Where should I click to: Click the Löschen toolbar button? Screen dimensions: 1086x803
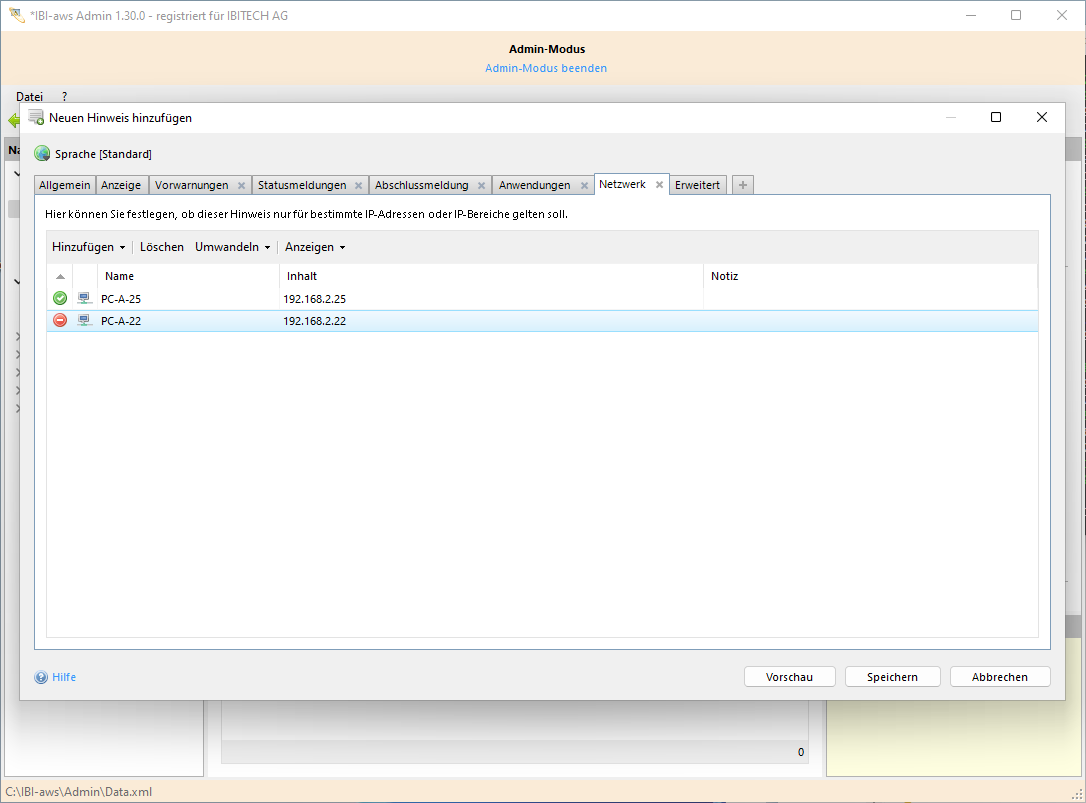pyautogui.click(x=161, y=247)
